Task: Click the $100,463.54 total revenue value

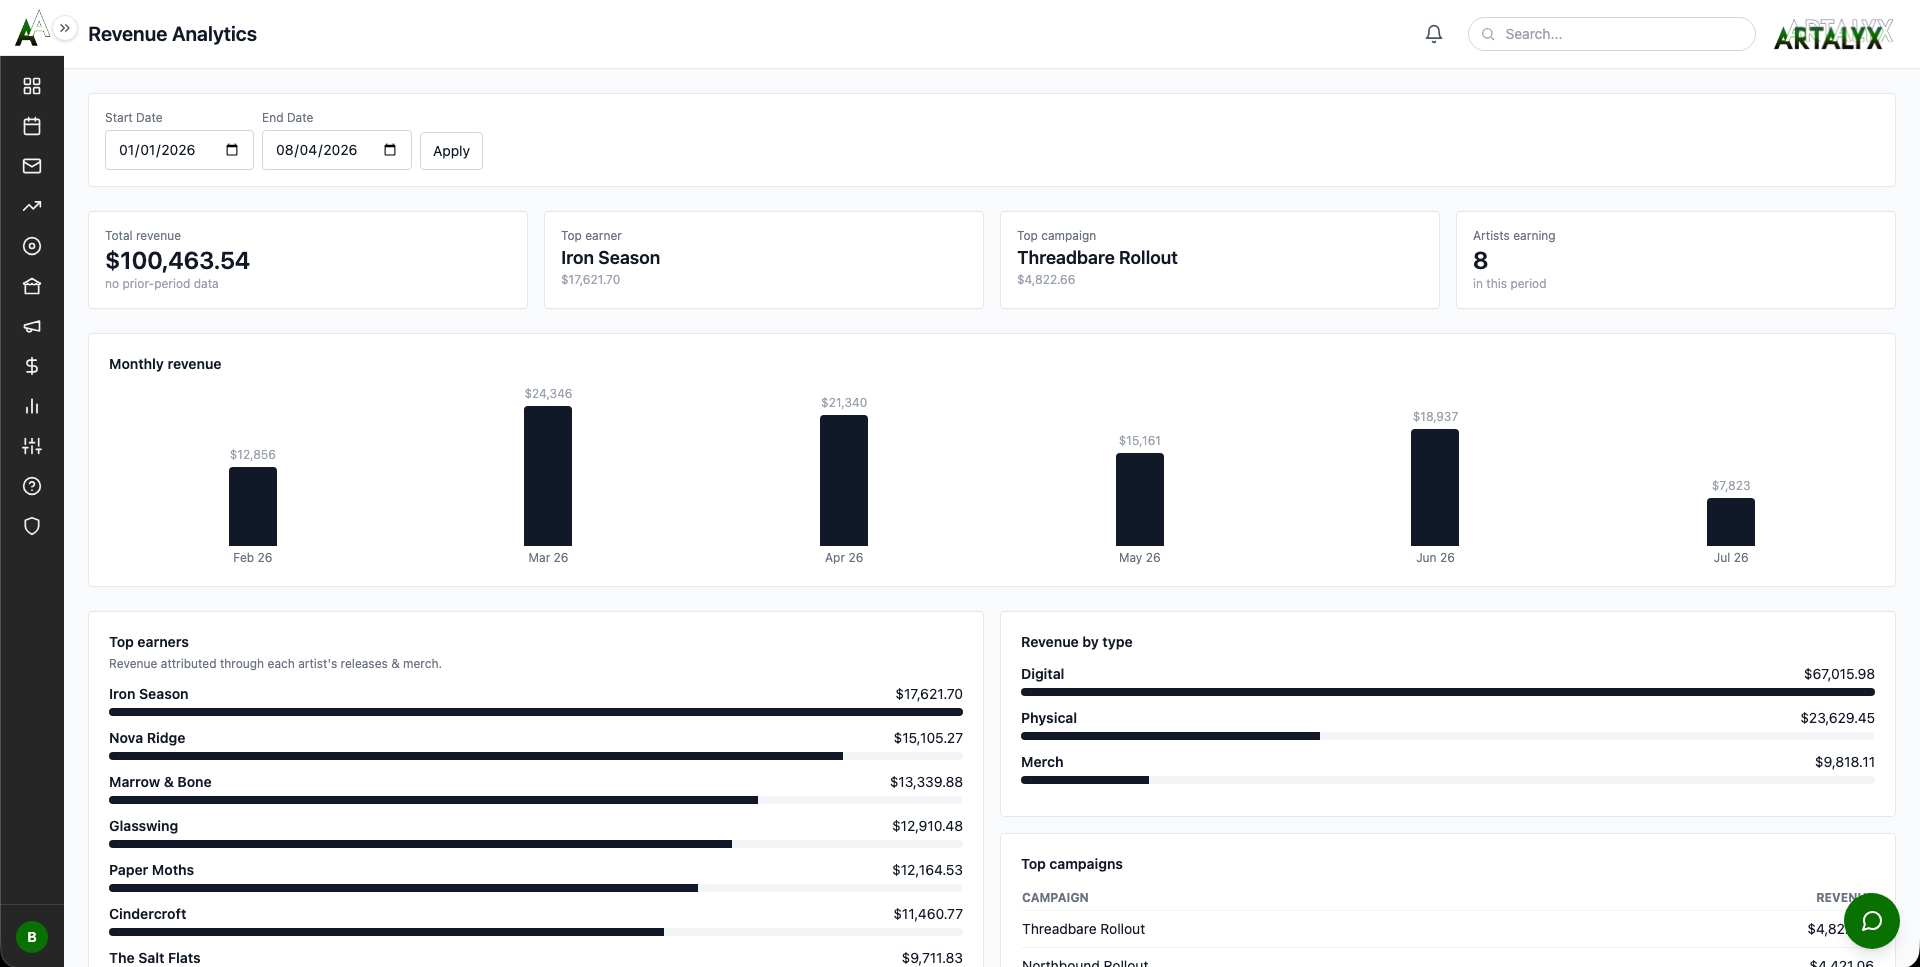Action: [x=177, y=260]
